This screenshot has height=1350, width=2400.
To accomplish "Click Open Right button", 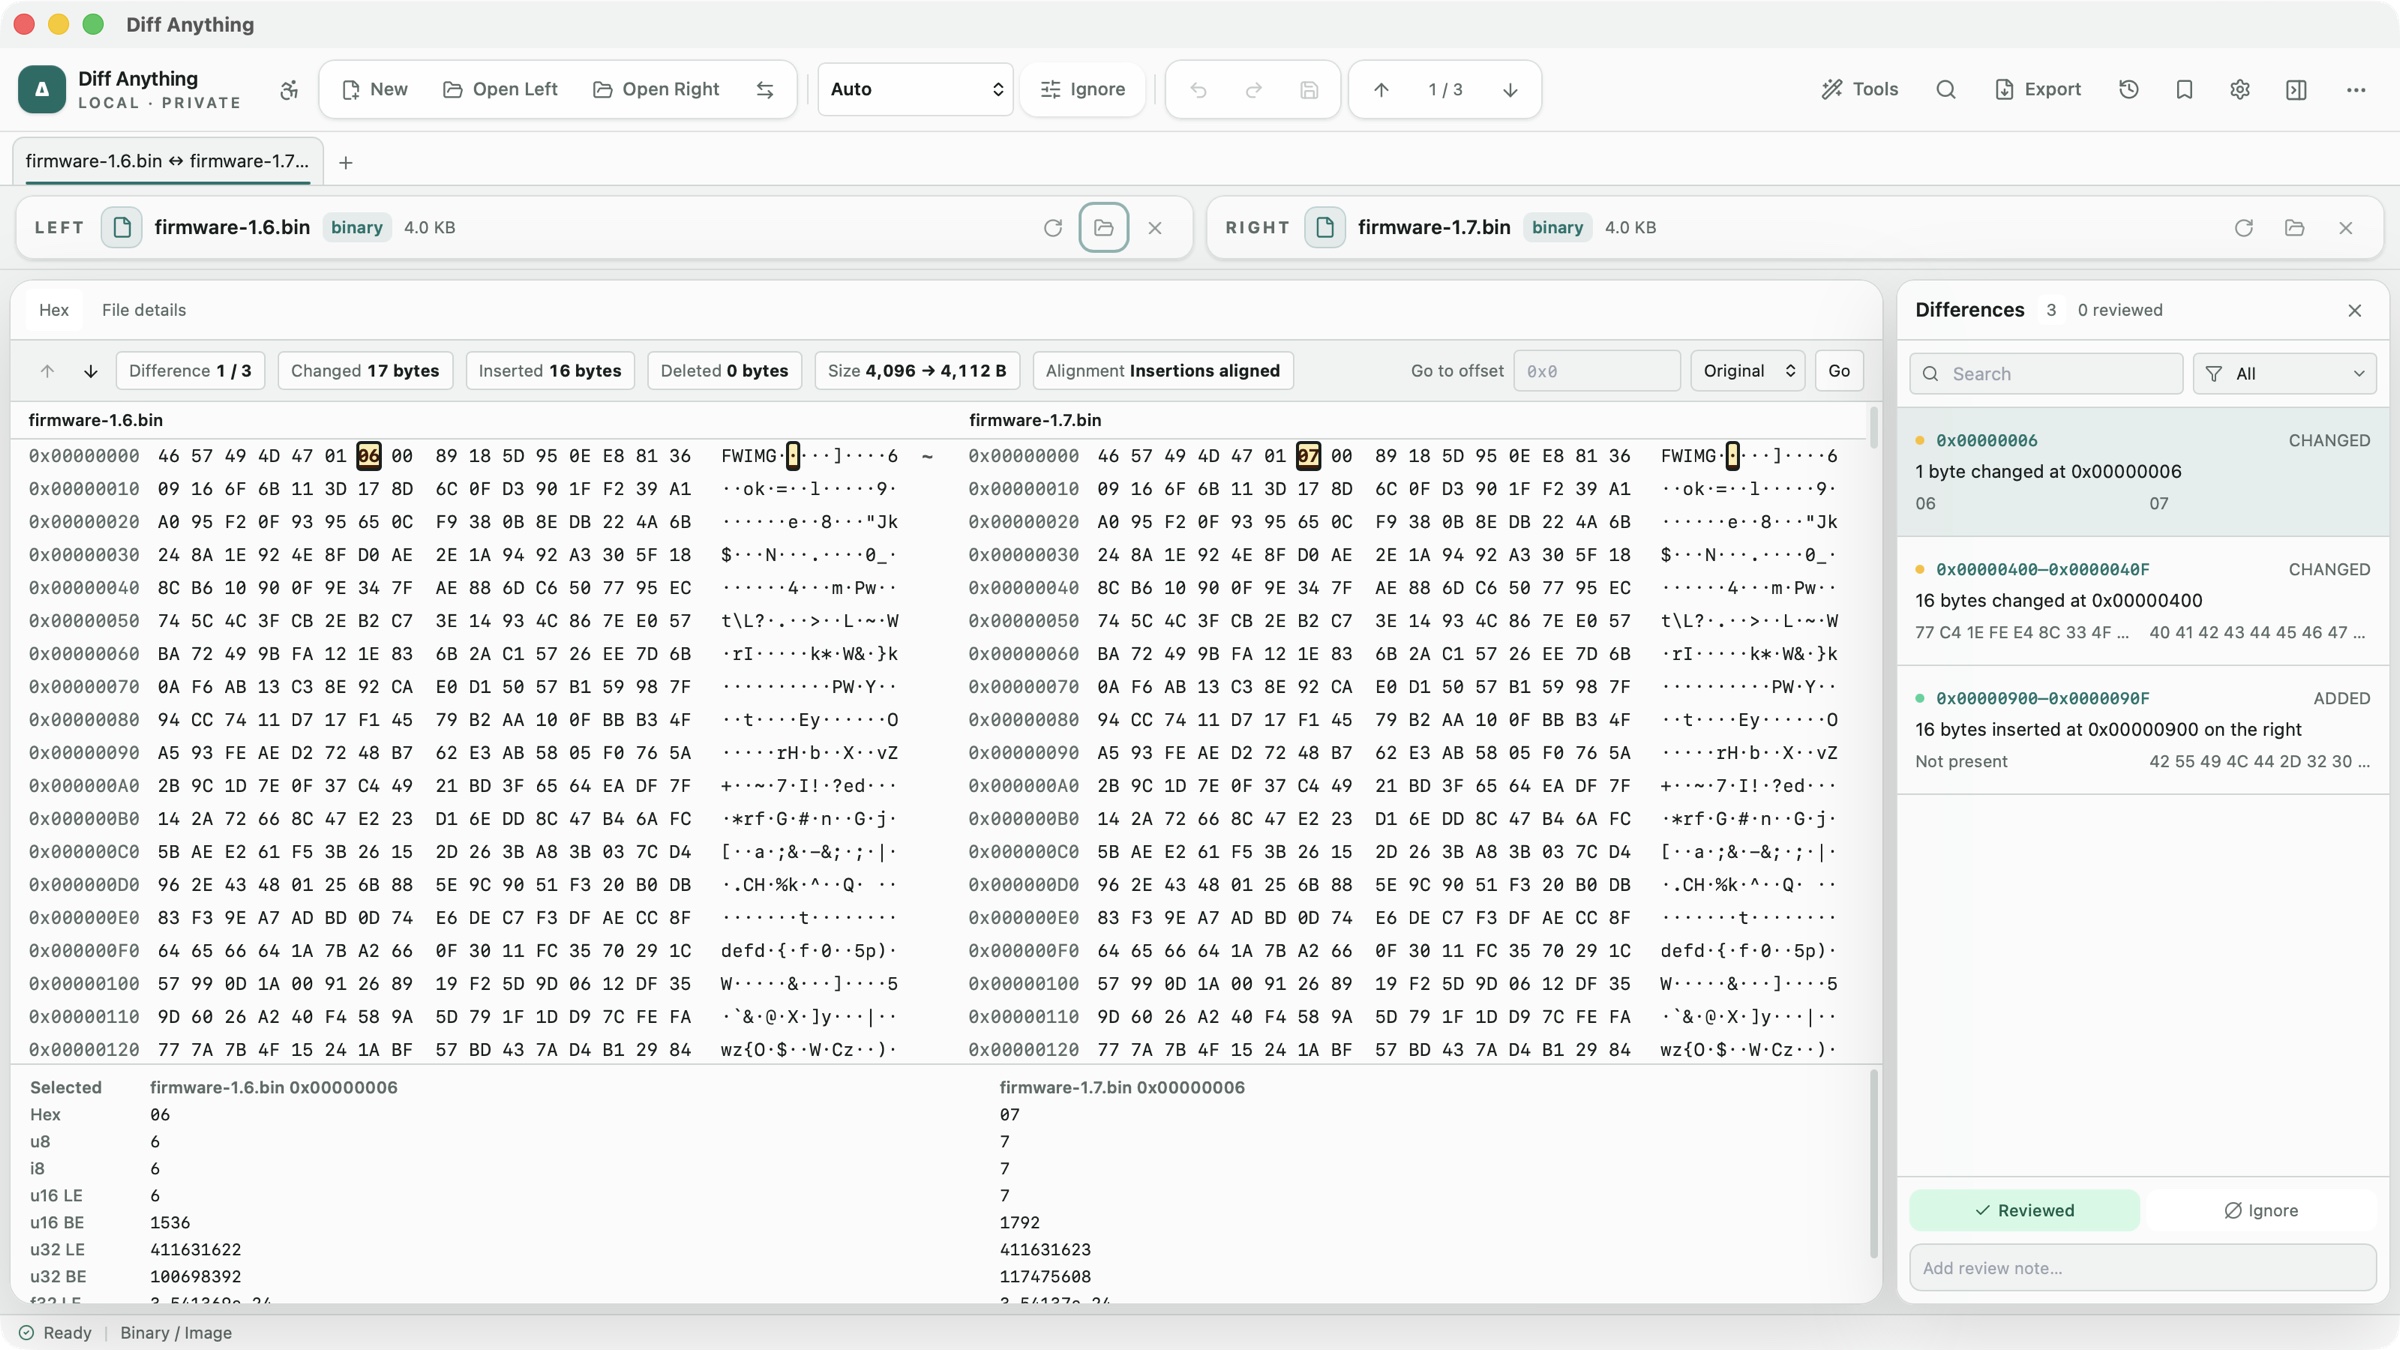I will (656, 90).
